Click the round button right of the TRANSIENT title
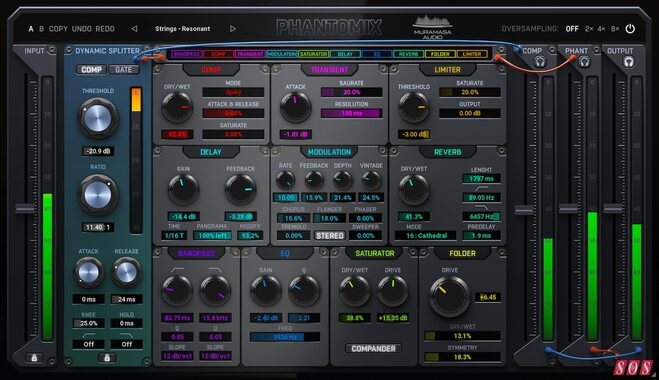Viewport: 659px width, 380px height. [382, 68]
